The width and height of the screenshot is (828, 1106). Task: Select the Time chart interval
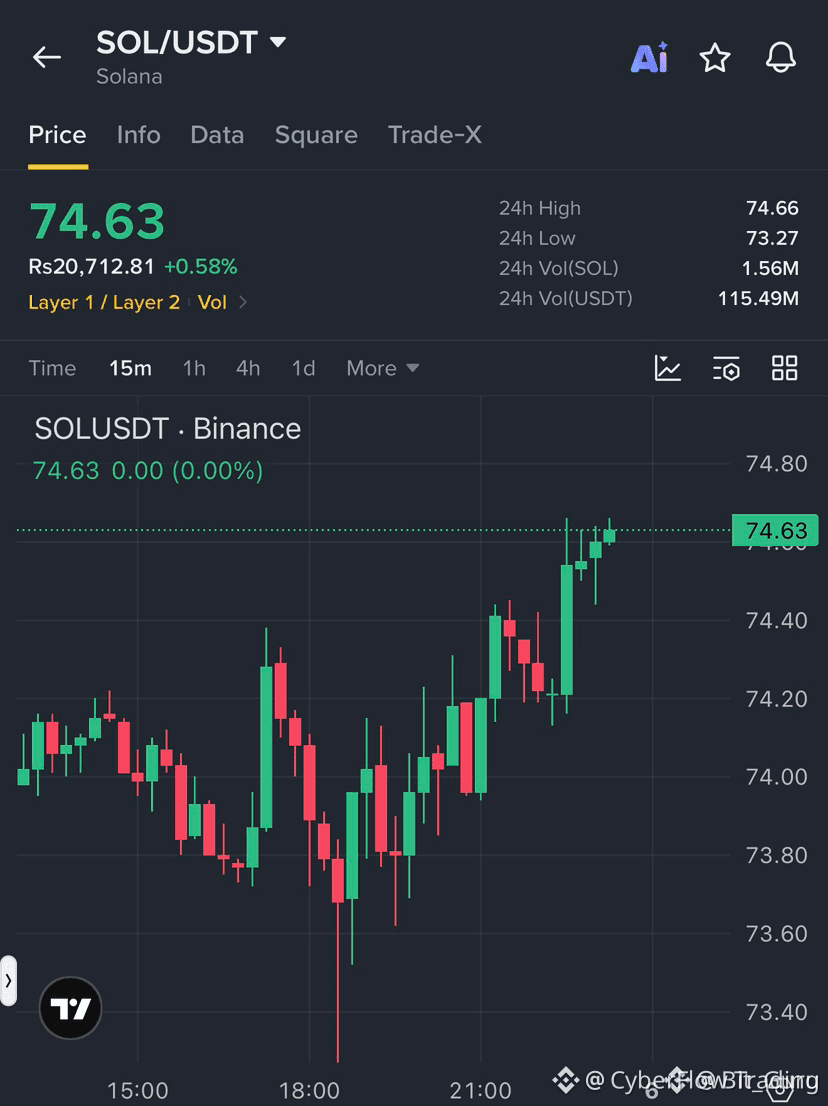pos(52,368)
